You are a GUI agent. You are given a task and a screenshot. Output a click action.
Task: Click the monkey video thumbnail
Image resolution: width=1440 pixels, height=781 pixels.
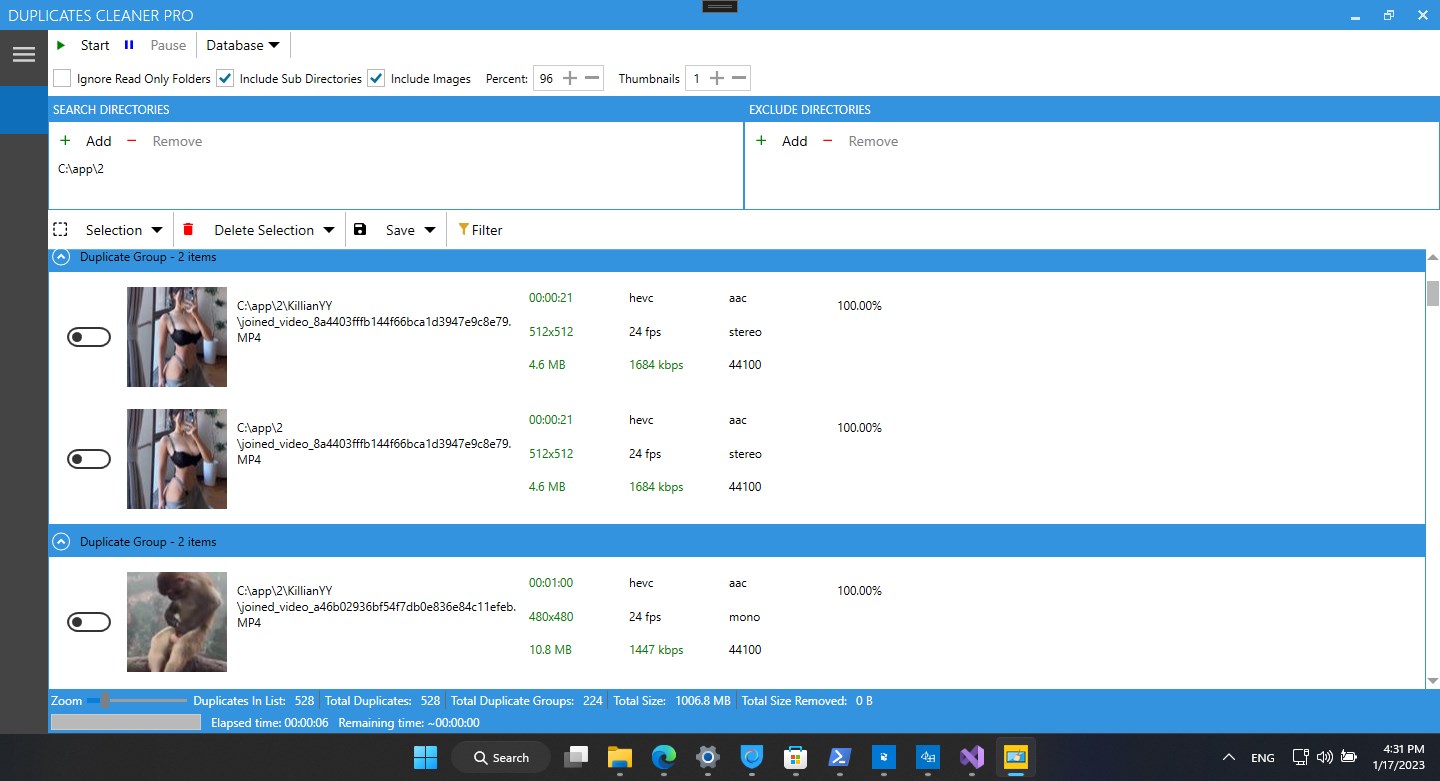(x=177, y=622)
